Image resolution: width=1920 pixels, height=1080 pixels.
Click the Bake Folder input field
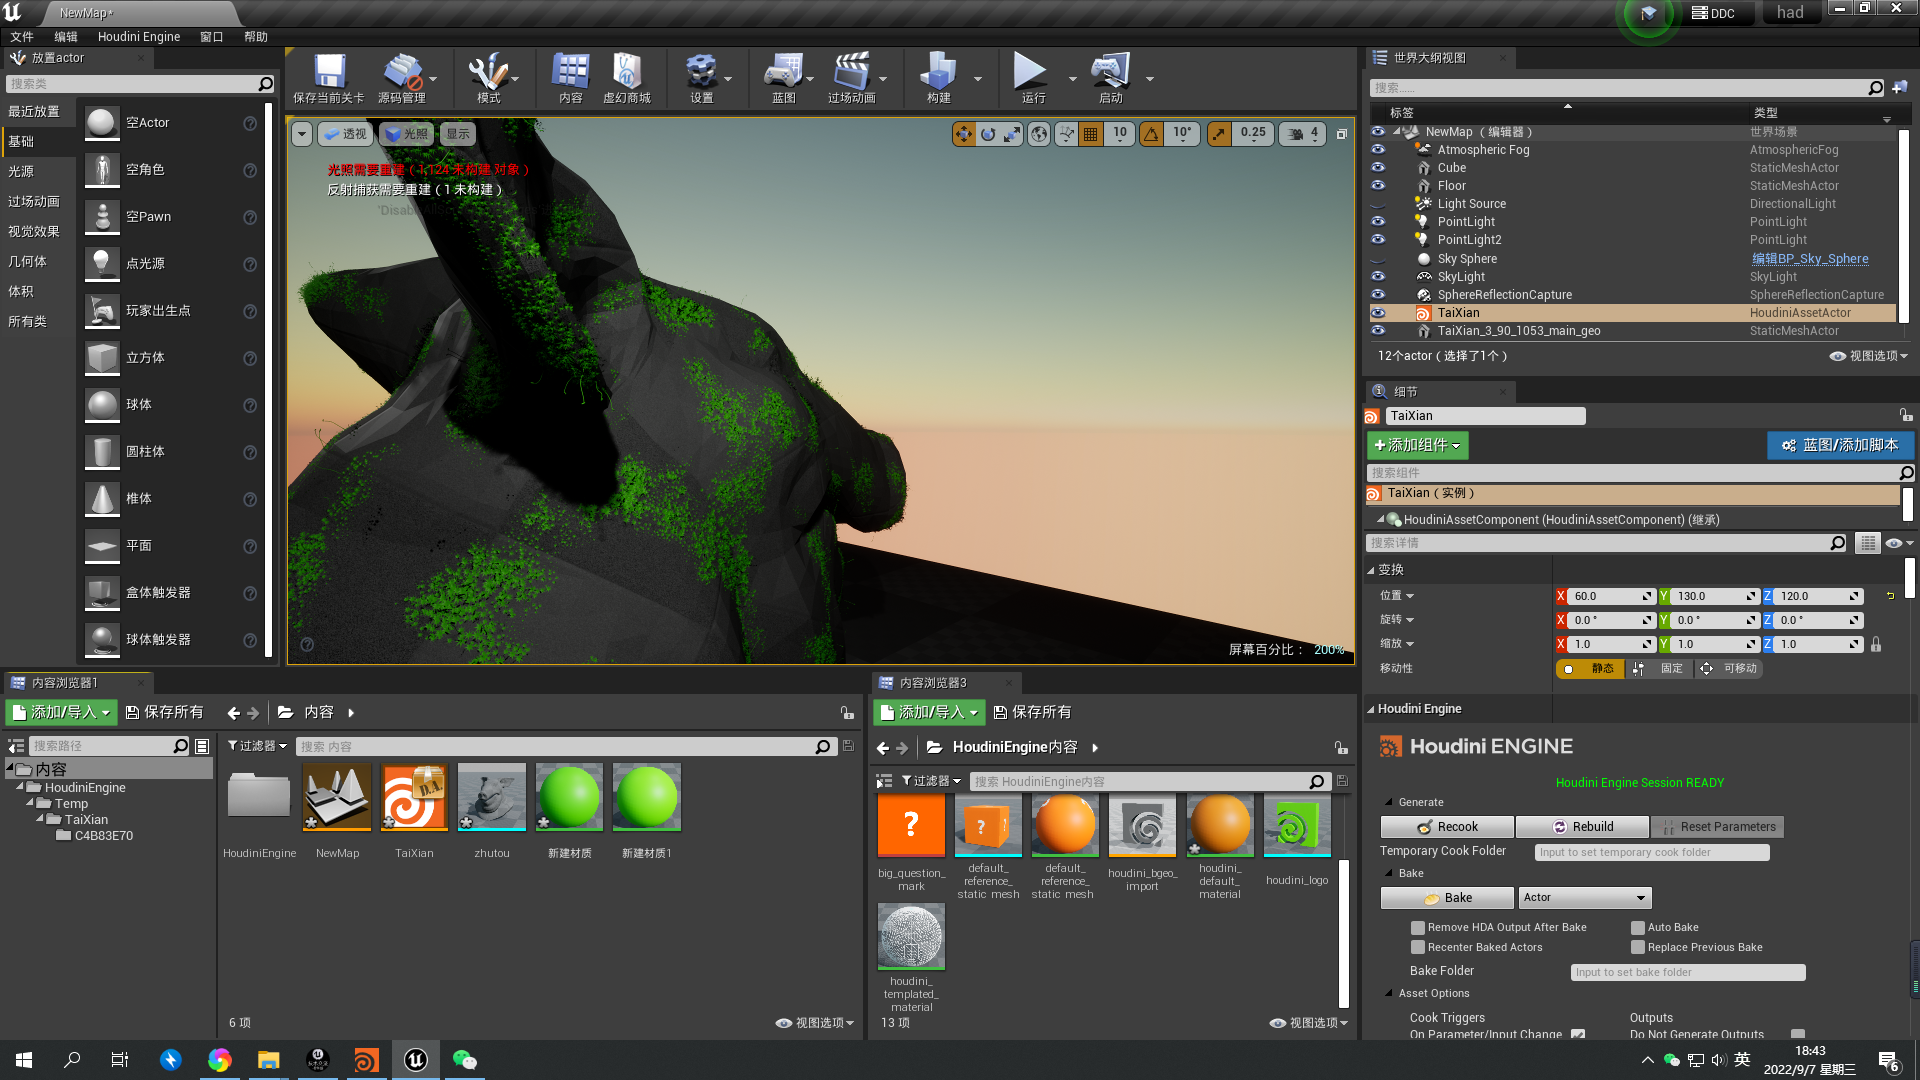pos(1687,971)
